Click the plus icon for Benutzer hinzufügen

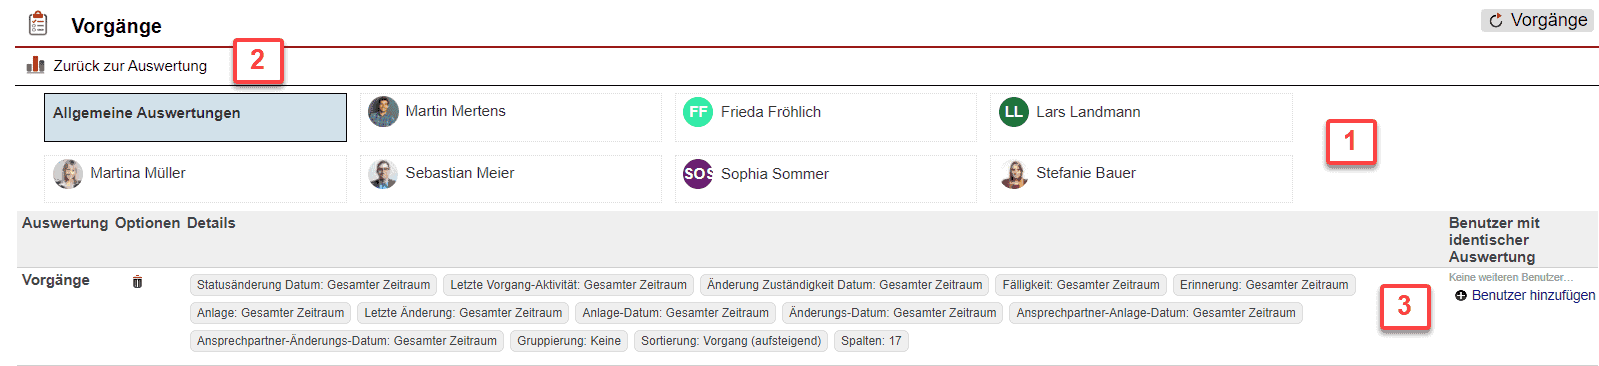click(x=1461, y=295)
